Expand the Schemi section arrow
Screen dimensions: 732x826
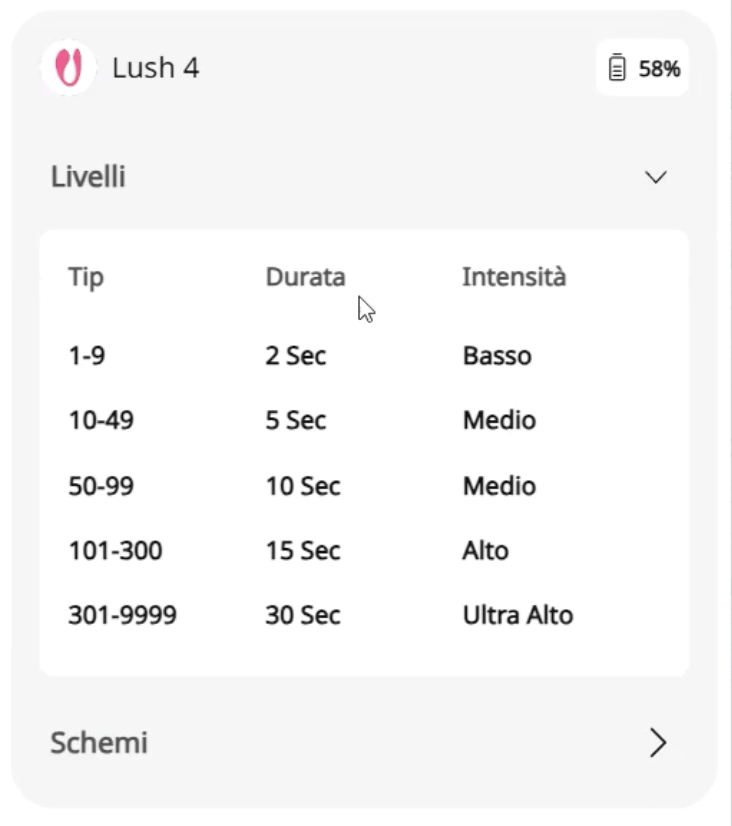point(657,743)
